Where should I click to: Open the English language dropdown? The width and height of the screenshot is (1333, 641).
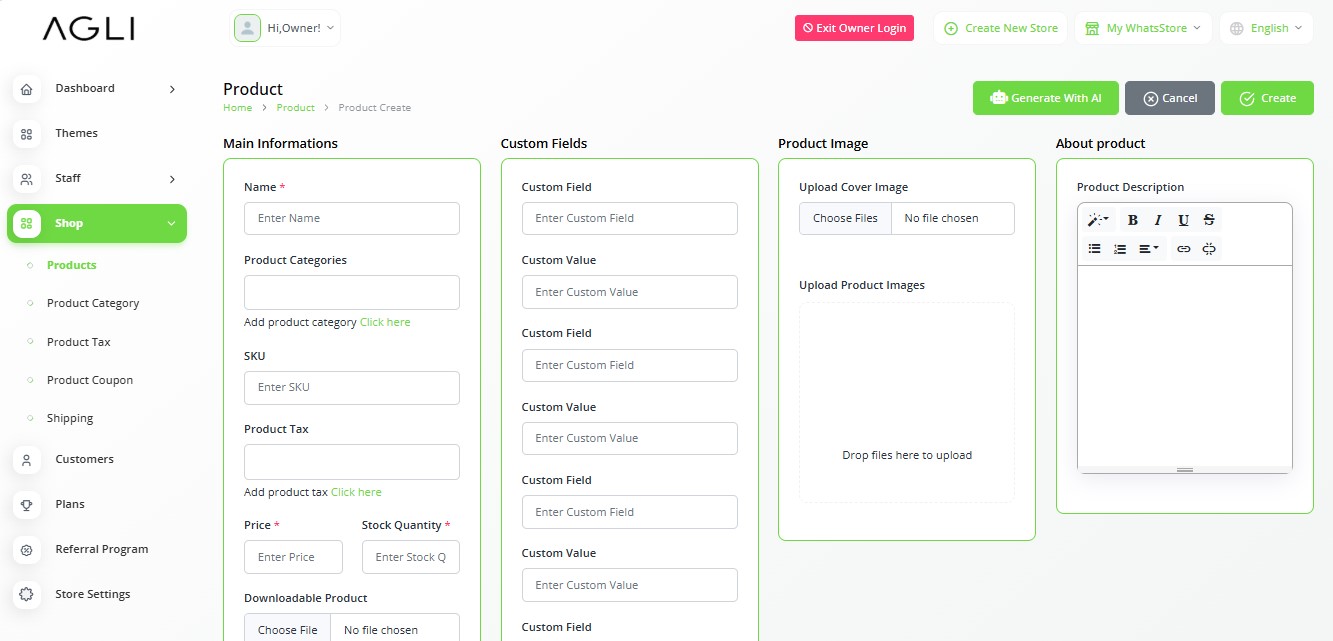click(1266, 28)
